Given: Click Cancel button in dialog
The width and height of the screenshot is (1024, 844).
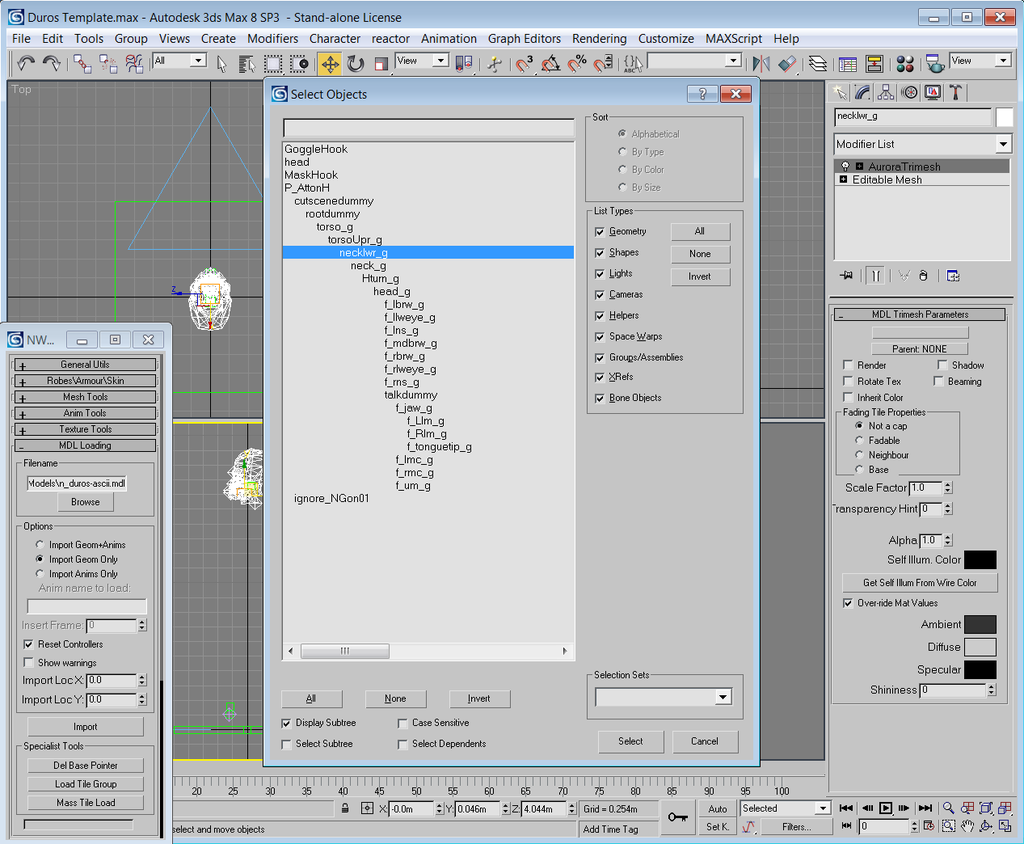Looking at the screenshot, I should [x=705, y=741].
